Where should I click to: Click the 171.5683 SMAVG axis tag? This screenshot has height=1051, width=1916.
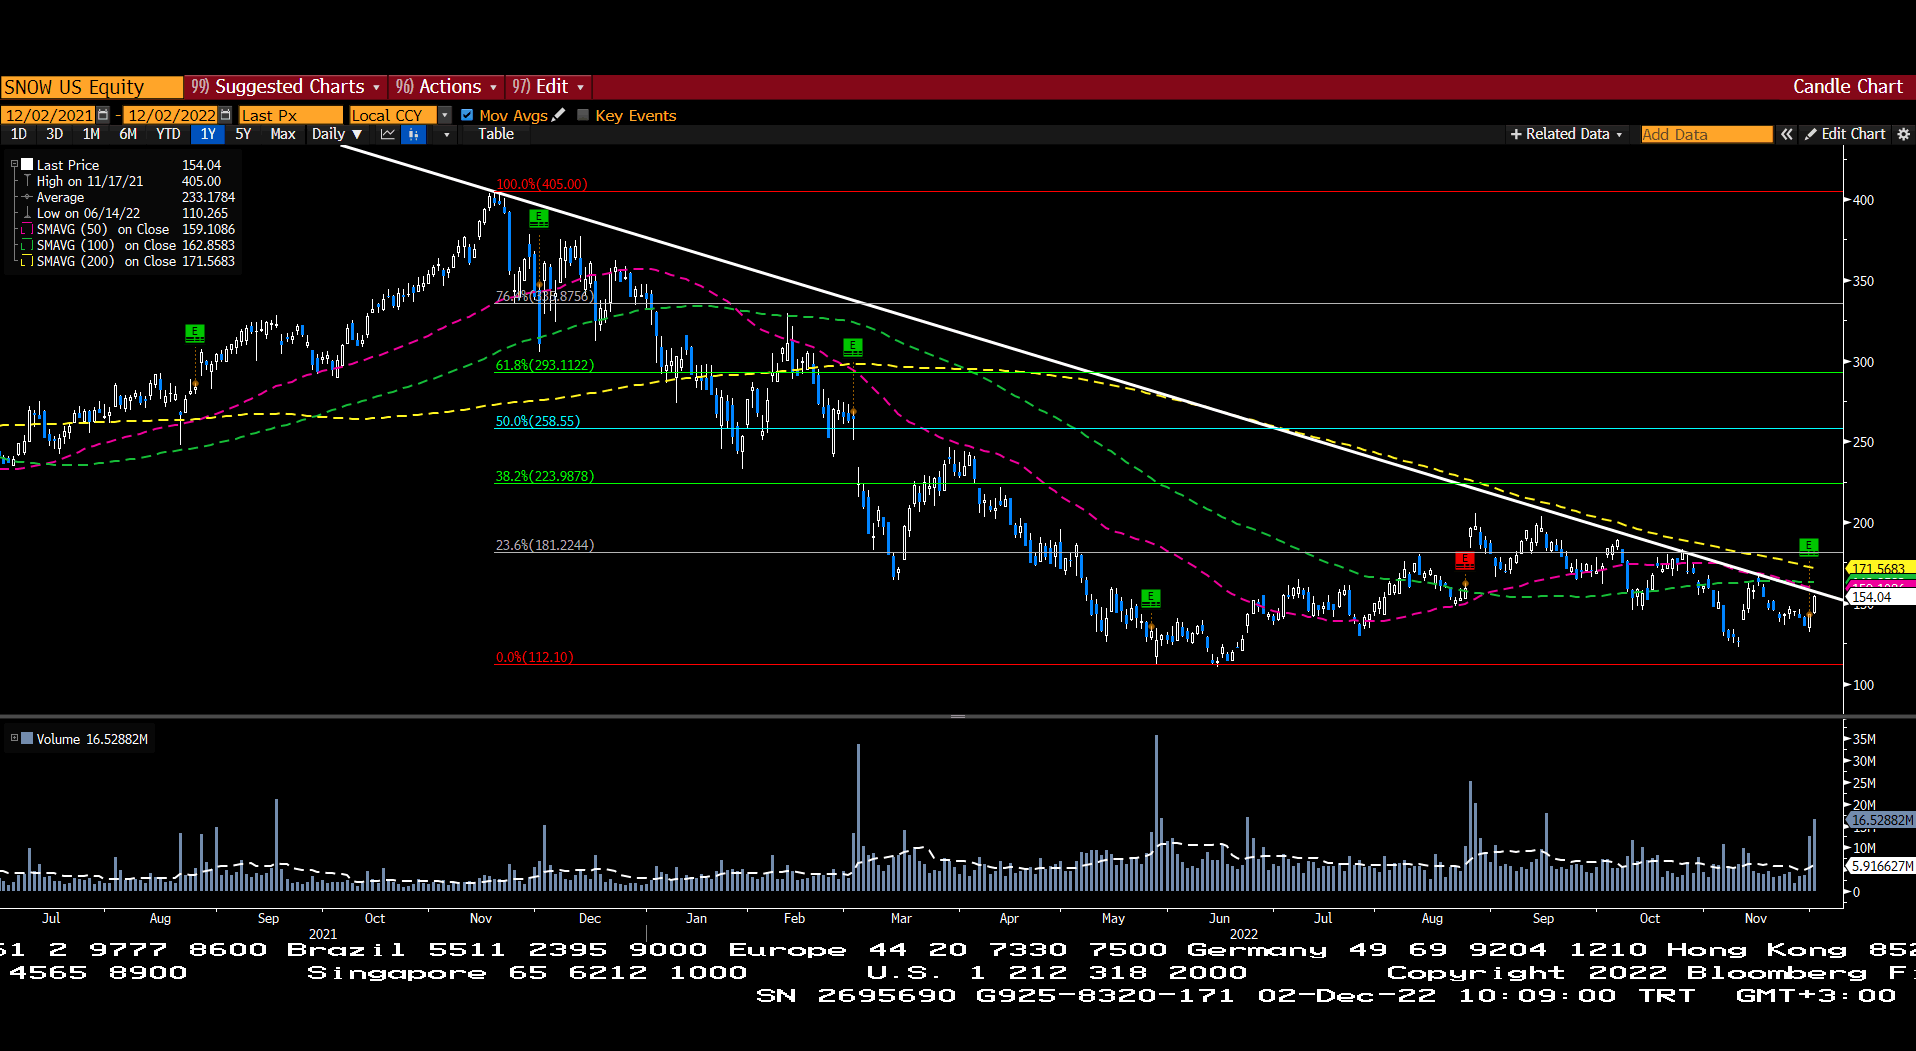(x=1879, y=568)
